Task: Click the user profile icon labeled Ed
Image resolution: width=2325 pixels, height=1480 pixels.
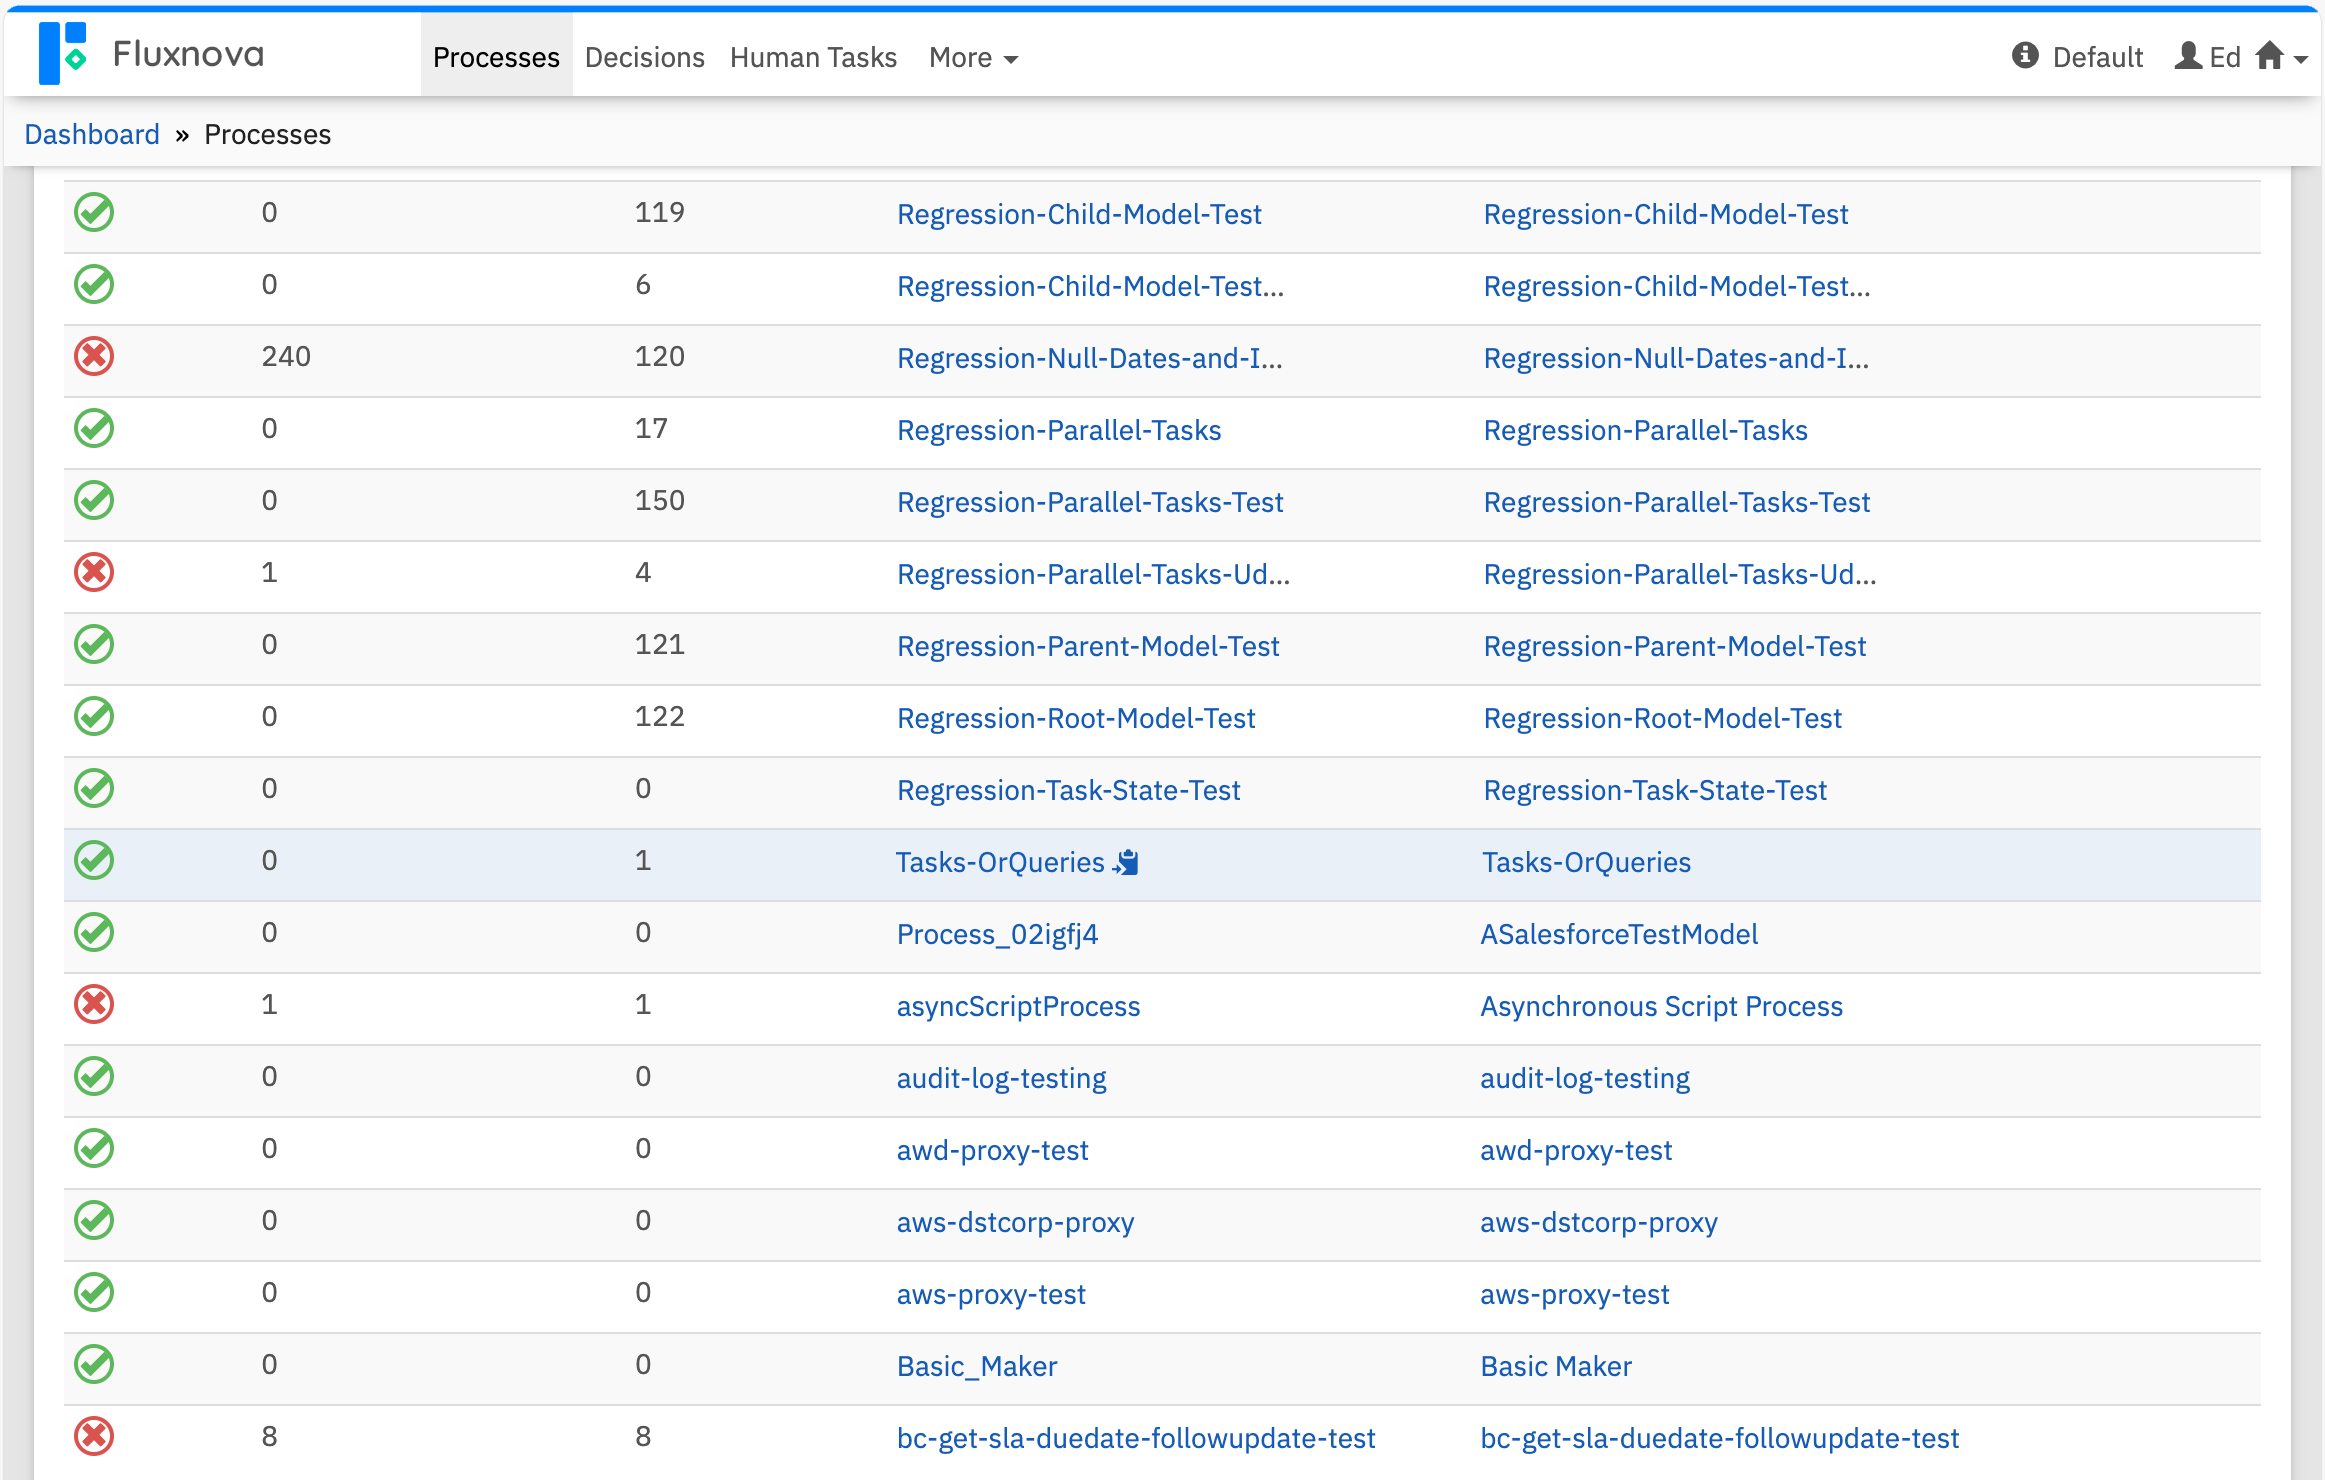Action: (2188, 56)
